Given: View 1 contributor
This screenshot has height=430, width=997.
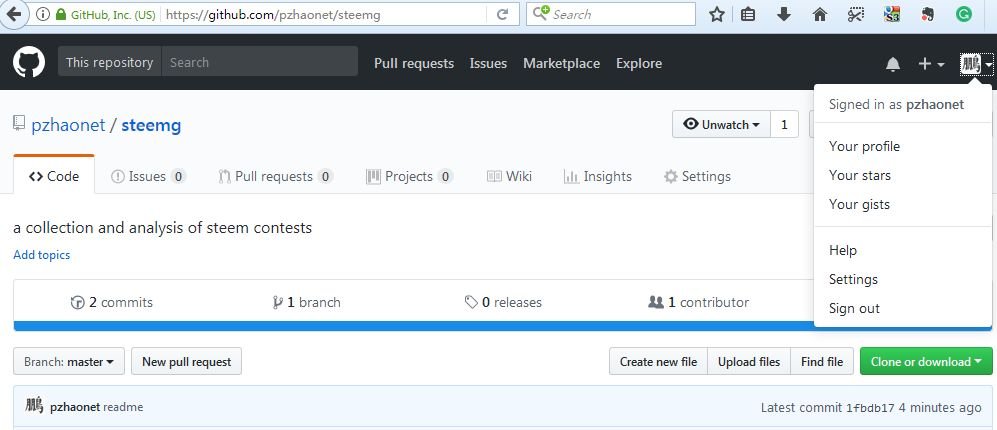Looking at the screenshot, I should [x=698, y=302].
